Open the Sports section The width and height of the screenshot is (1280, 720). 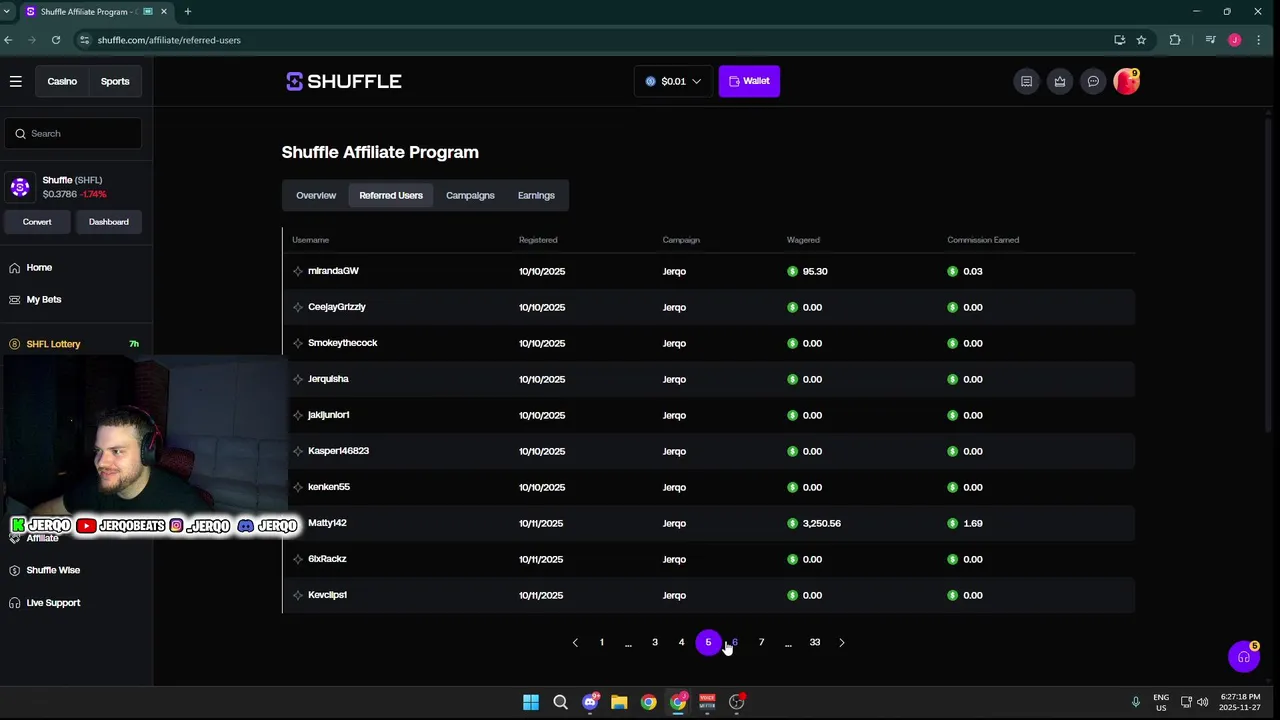(x=115, y=81)
